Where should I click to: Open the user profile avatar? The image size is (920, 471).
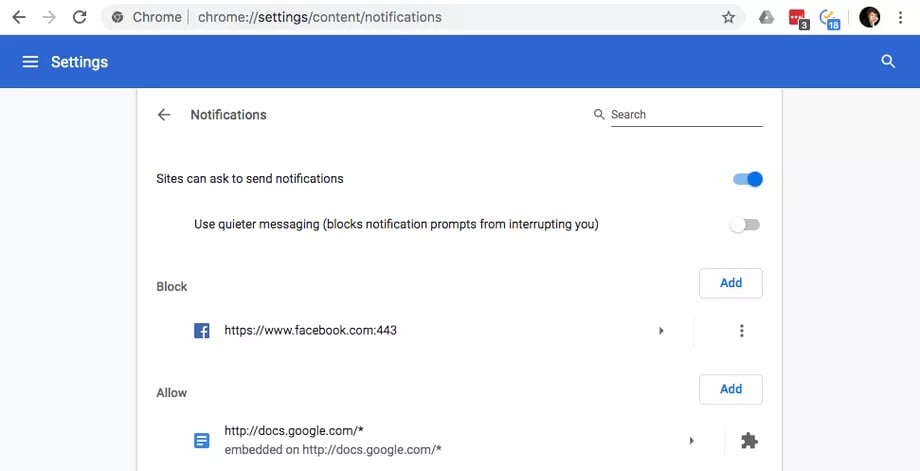tap(870, 17)
